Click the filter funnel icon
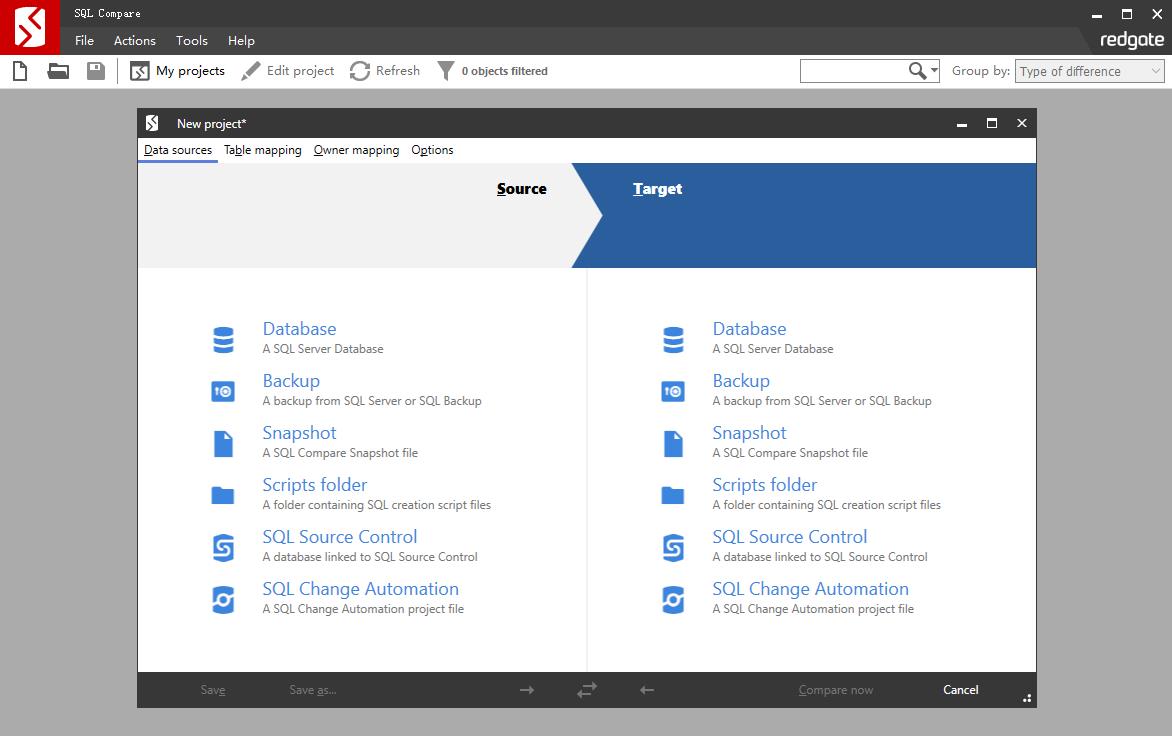Viewport: 1172px width, 736px height. pyautogui.click(x=446, y=71)
